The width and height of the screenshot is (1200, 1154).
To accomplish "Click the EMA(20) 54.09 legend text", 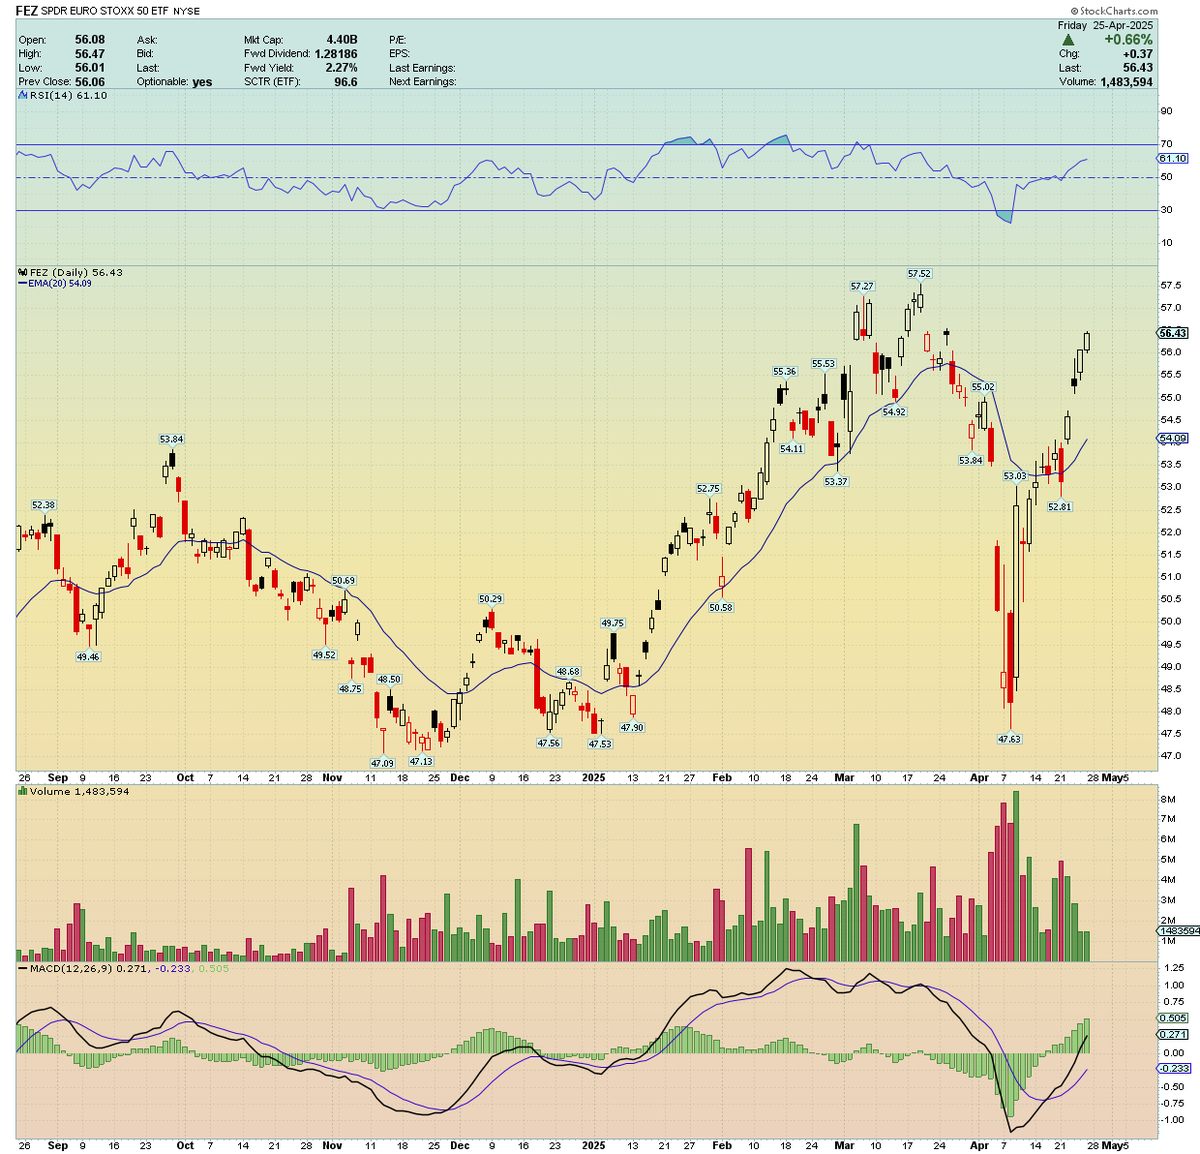I will [60, 284].
